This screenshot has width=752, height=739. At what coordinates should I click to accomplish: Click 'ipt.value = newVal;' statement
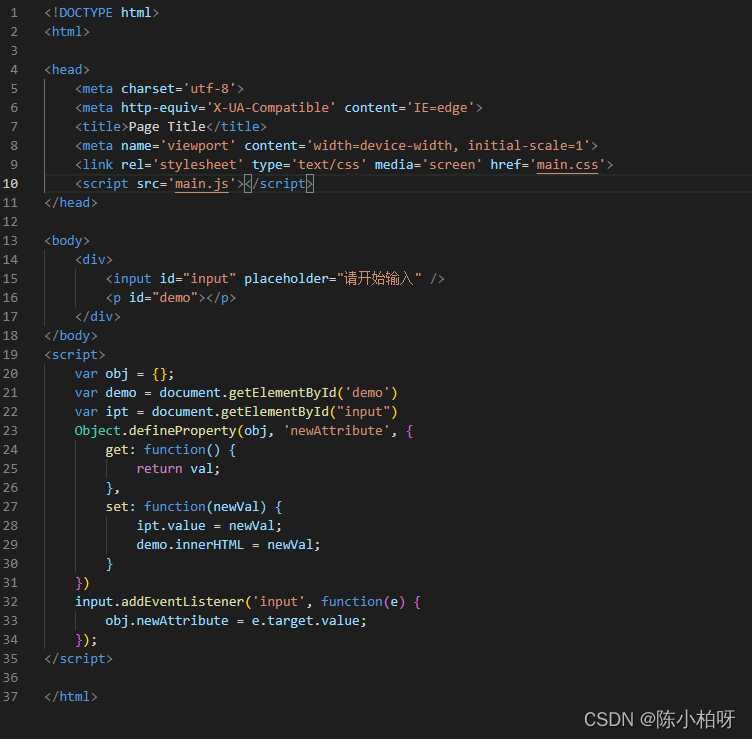tap(209, 526)
